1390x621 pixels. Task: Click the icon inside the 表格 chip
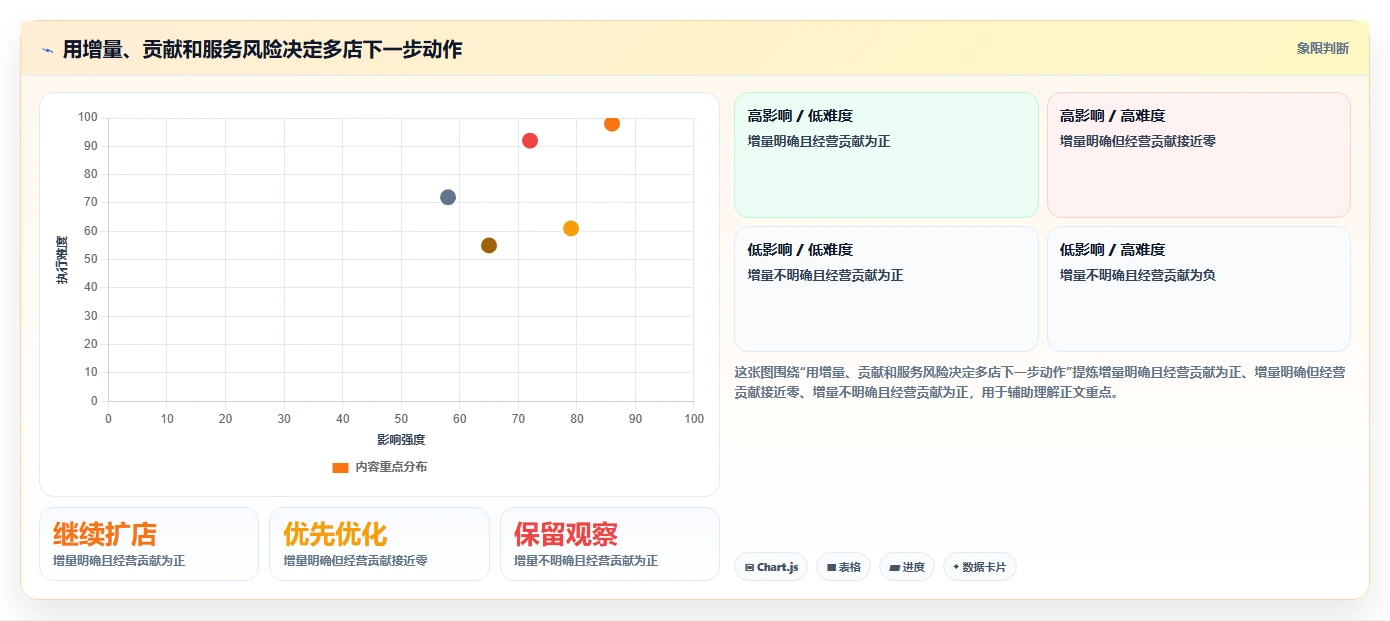pos(831,568)
